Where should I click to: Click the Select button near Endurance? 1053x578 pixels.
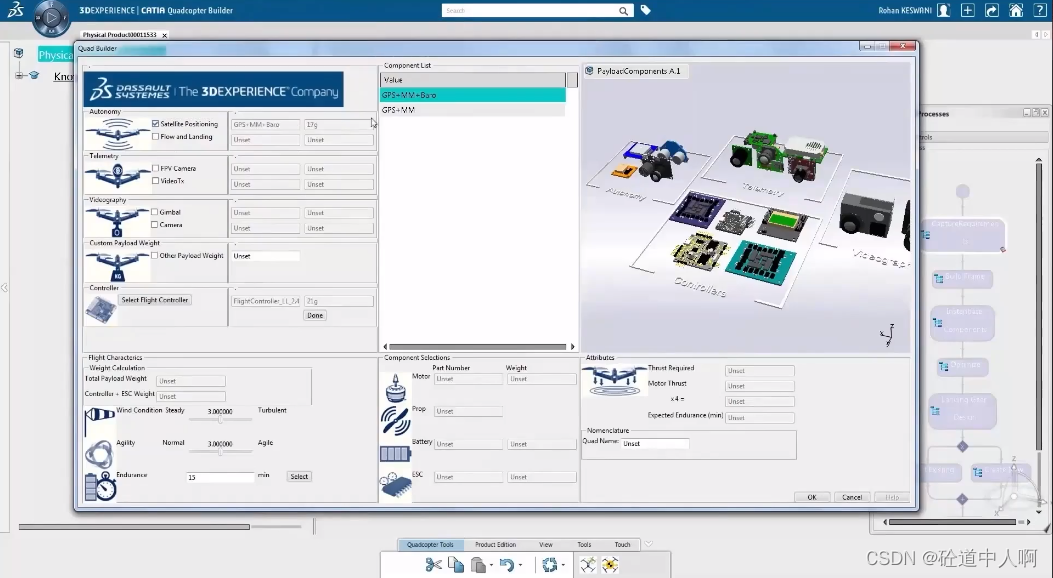click(x=299, y=477)
